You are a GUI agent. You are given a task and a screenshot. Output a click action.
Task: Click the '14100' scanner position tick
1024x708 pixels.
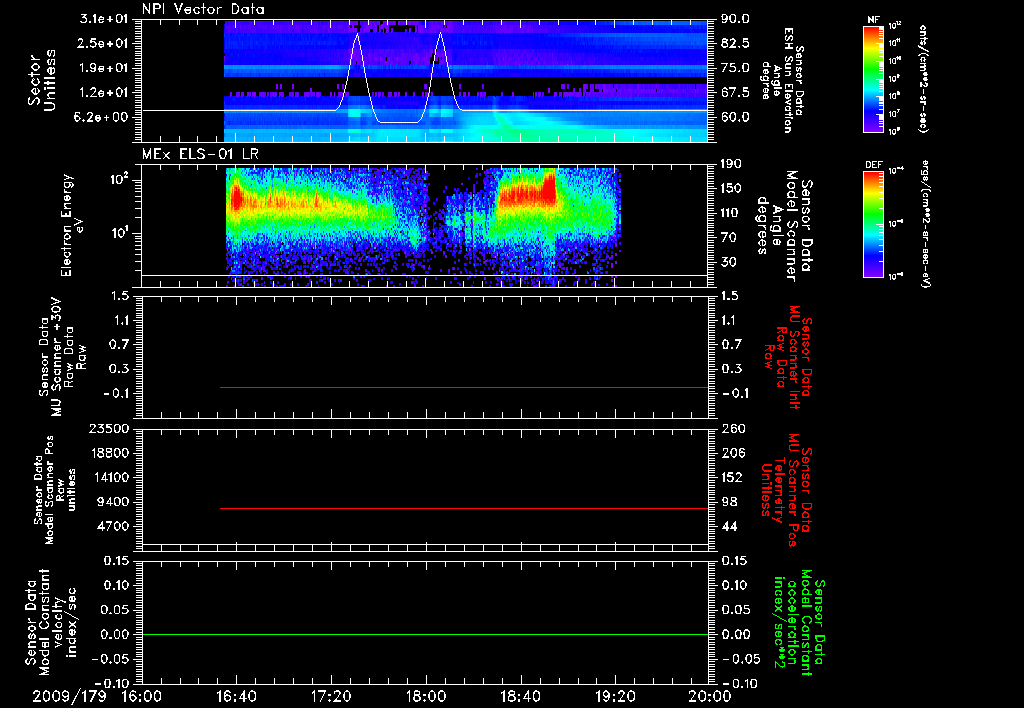tap(109, 477)
